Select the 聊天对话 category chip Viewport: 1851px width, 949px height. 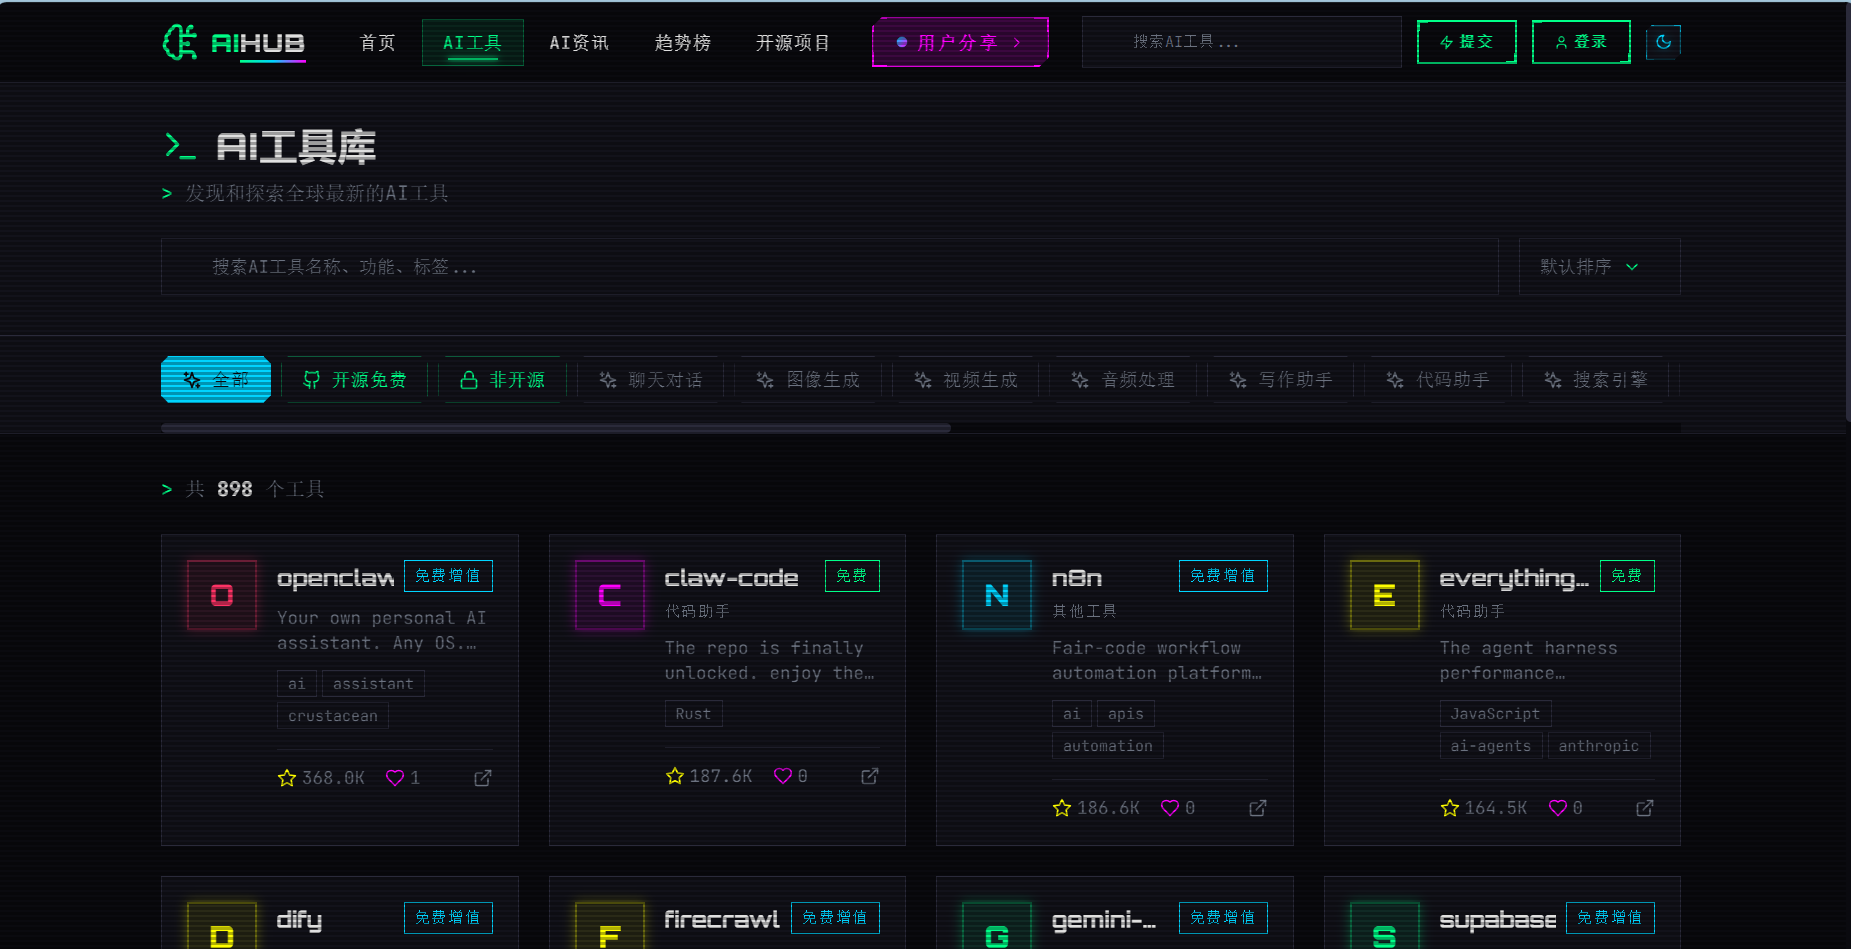(651, 380)
